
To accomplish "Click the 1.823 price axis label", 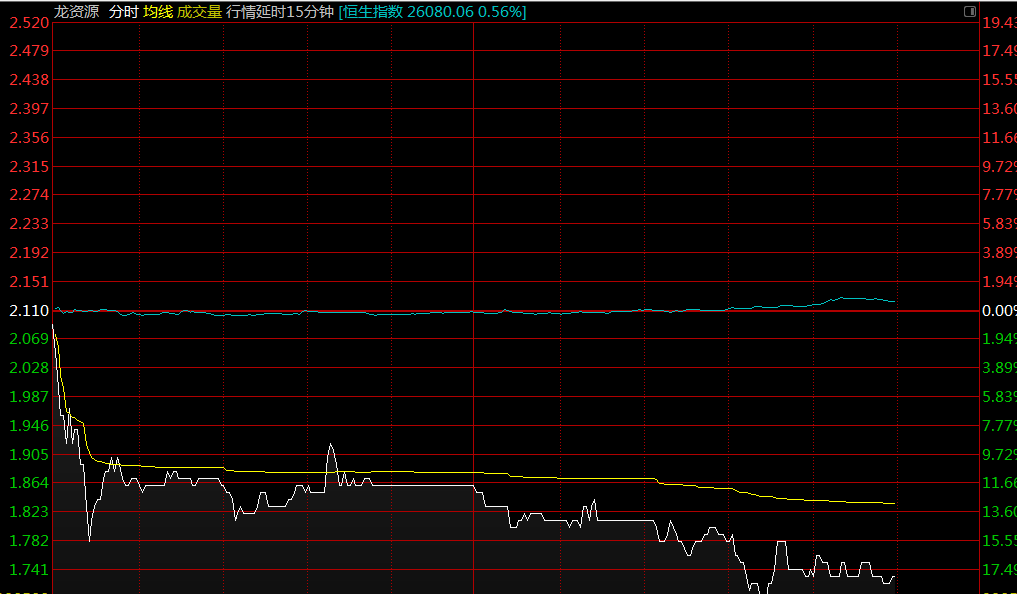I will (x=28, y=512).
